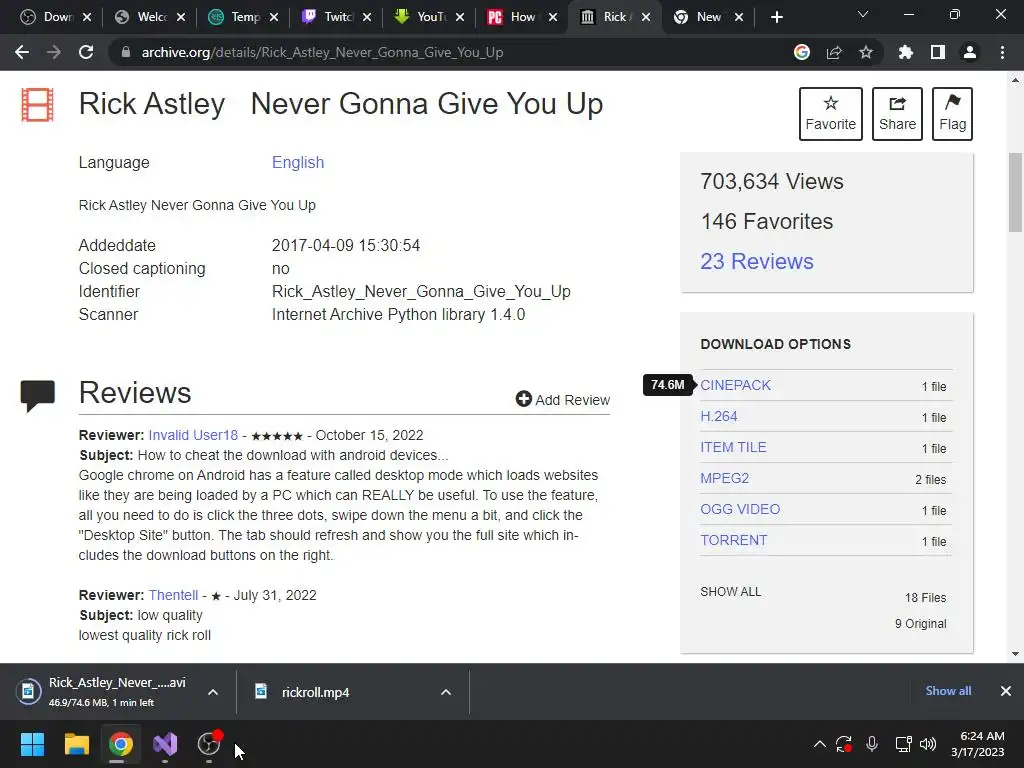Click the Chrome taskbar icon
The image size is (1024, 768).
click(x=121, y=744)
